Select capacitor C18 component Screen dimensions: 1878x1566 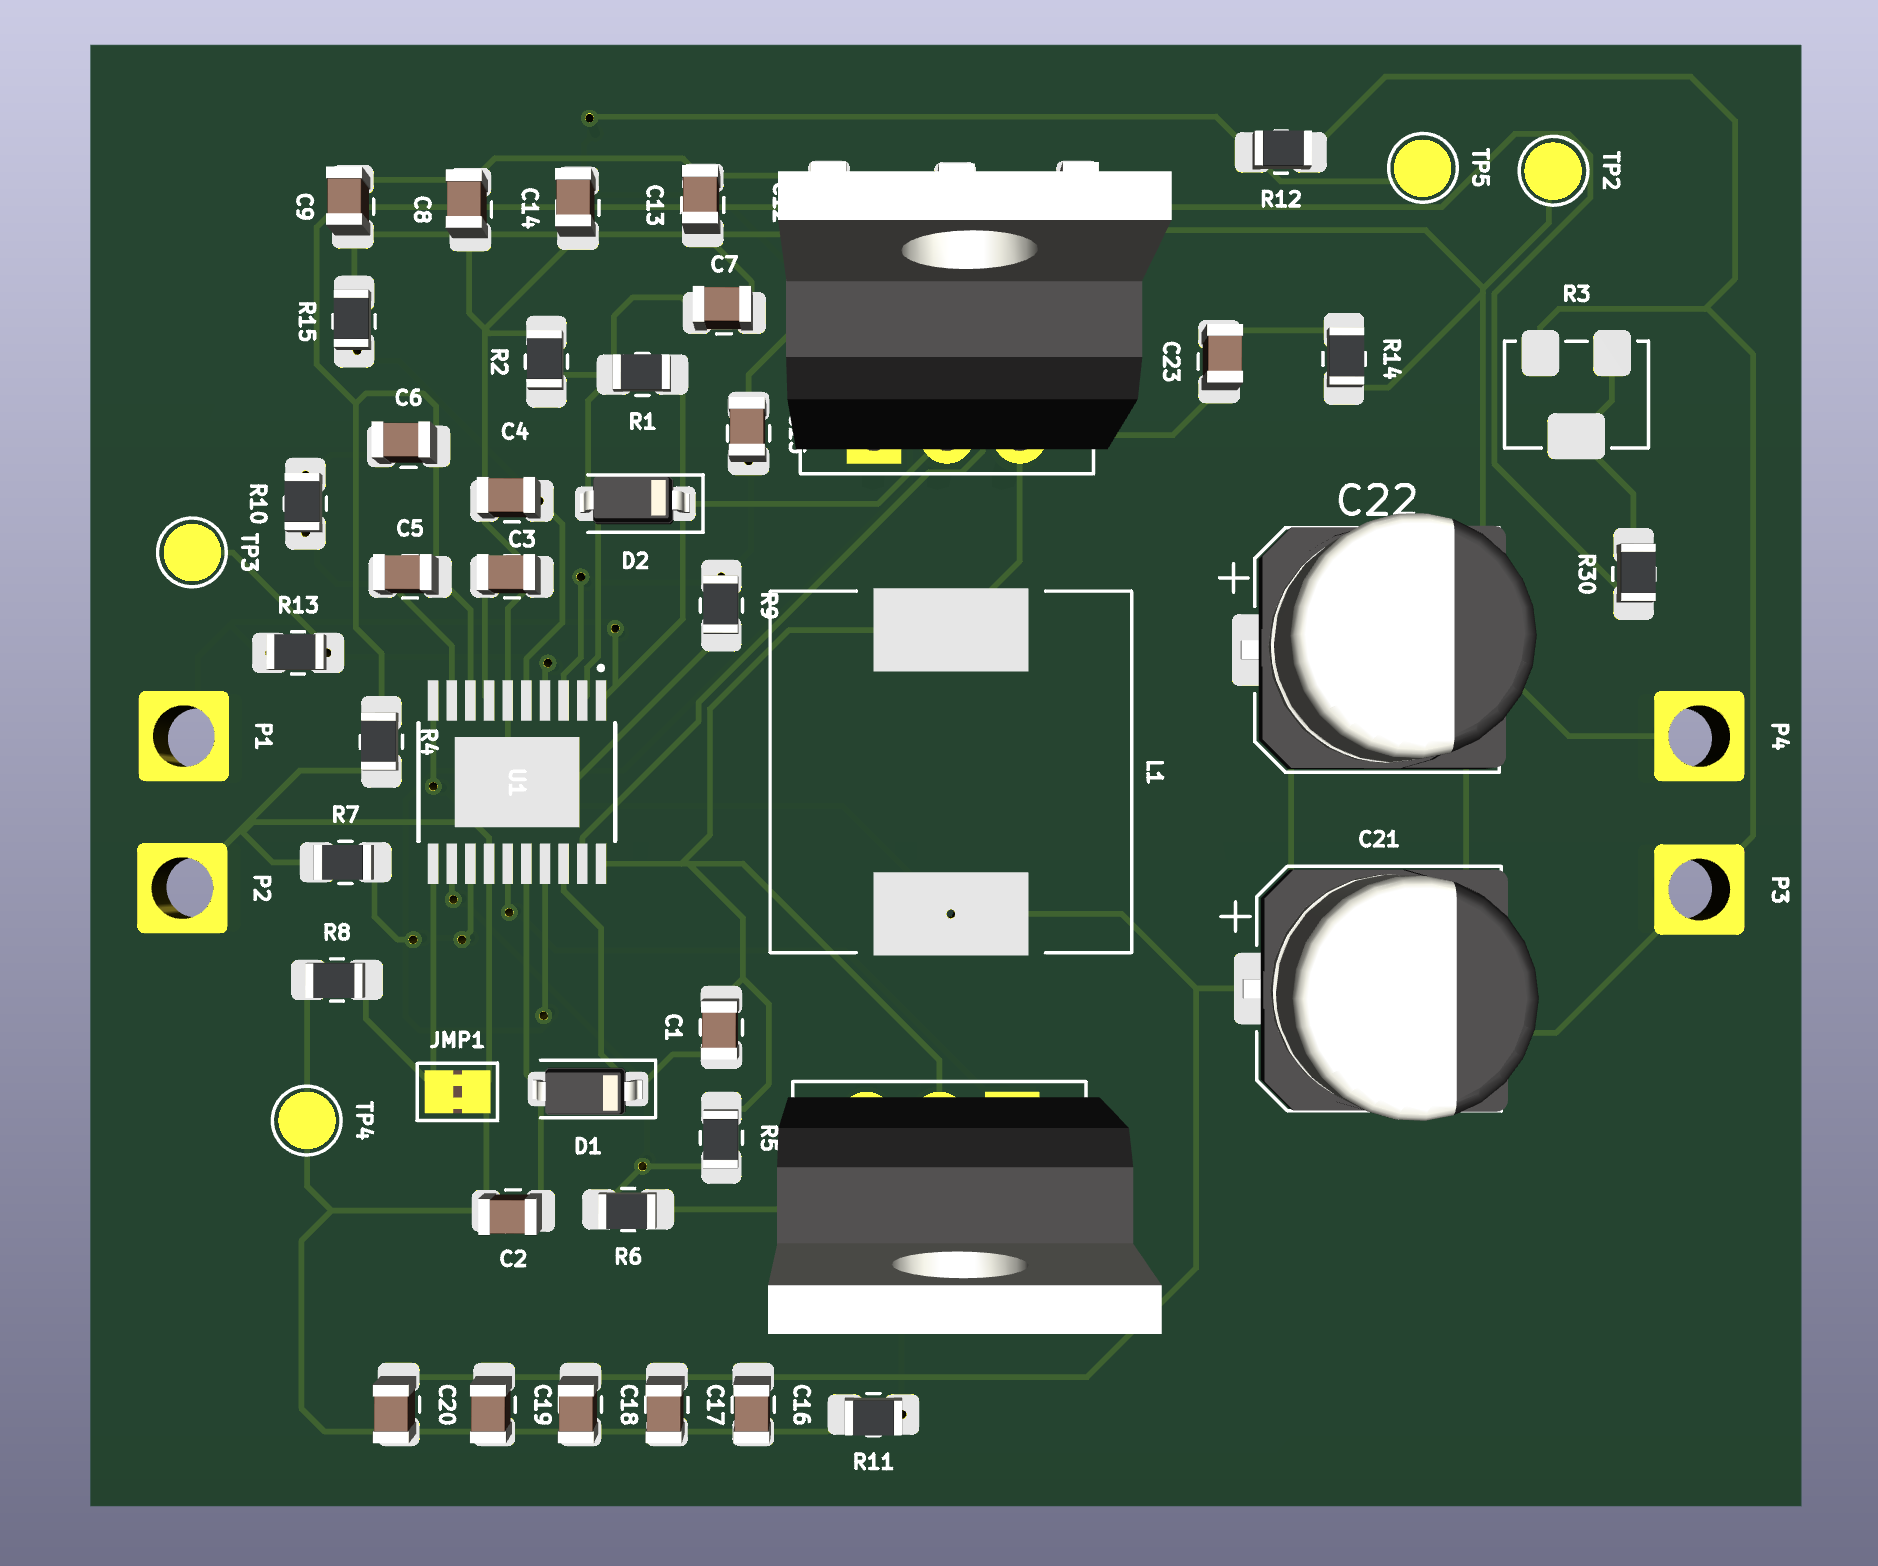click(x=580, y=1405)
